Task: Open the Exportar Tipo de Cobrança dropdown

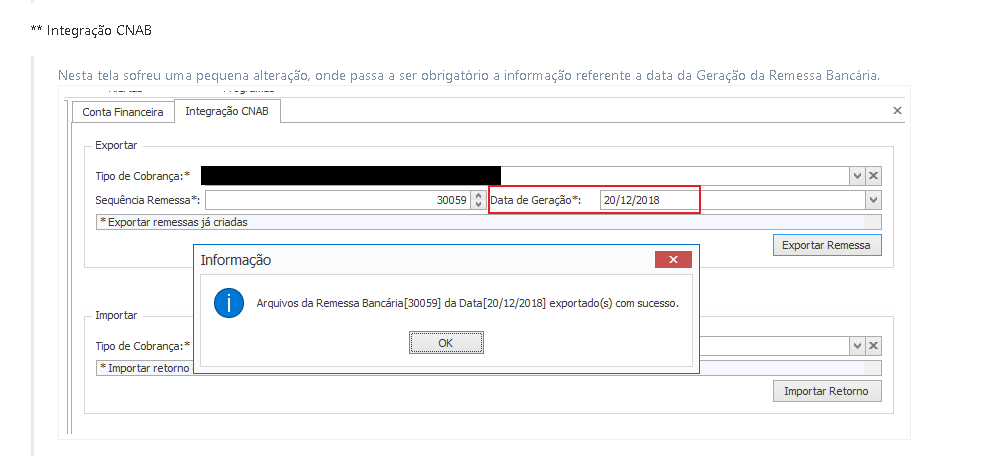Action: [x=857, y=176]
